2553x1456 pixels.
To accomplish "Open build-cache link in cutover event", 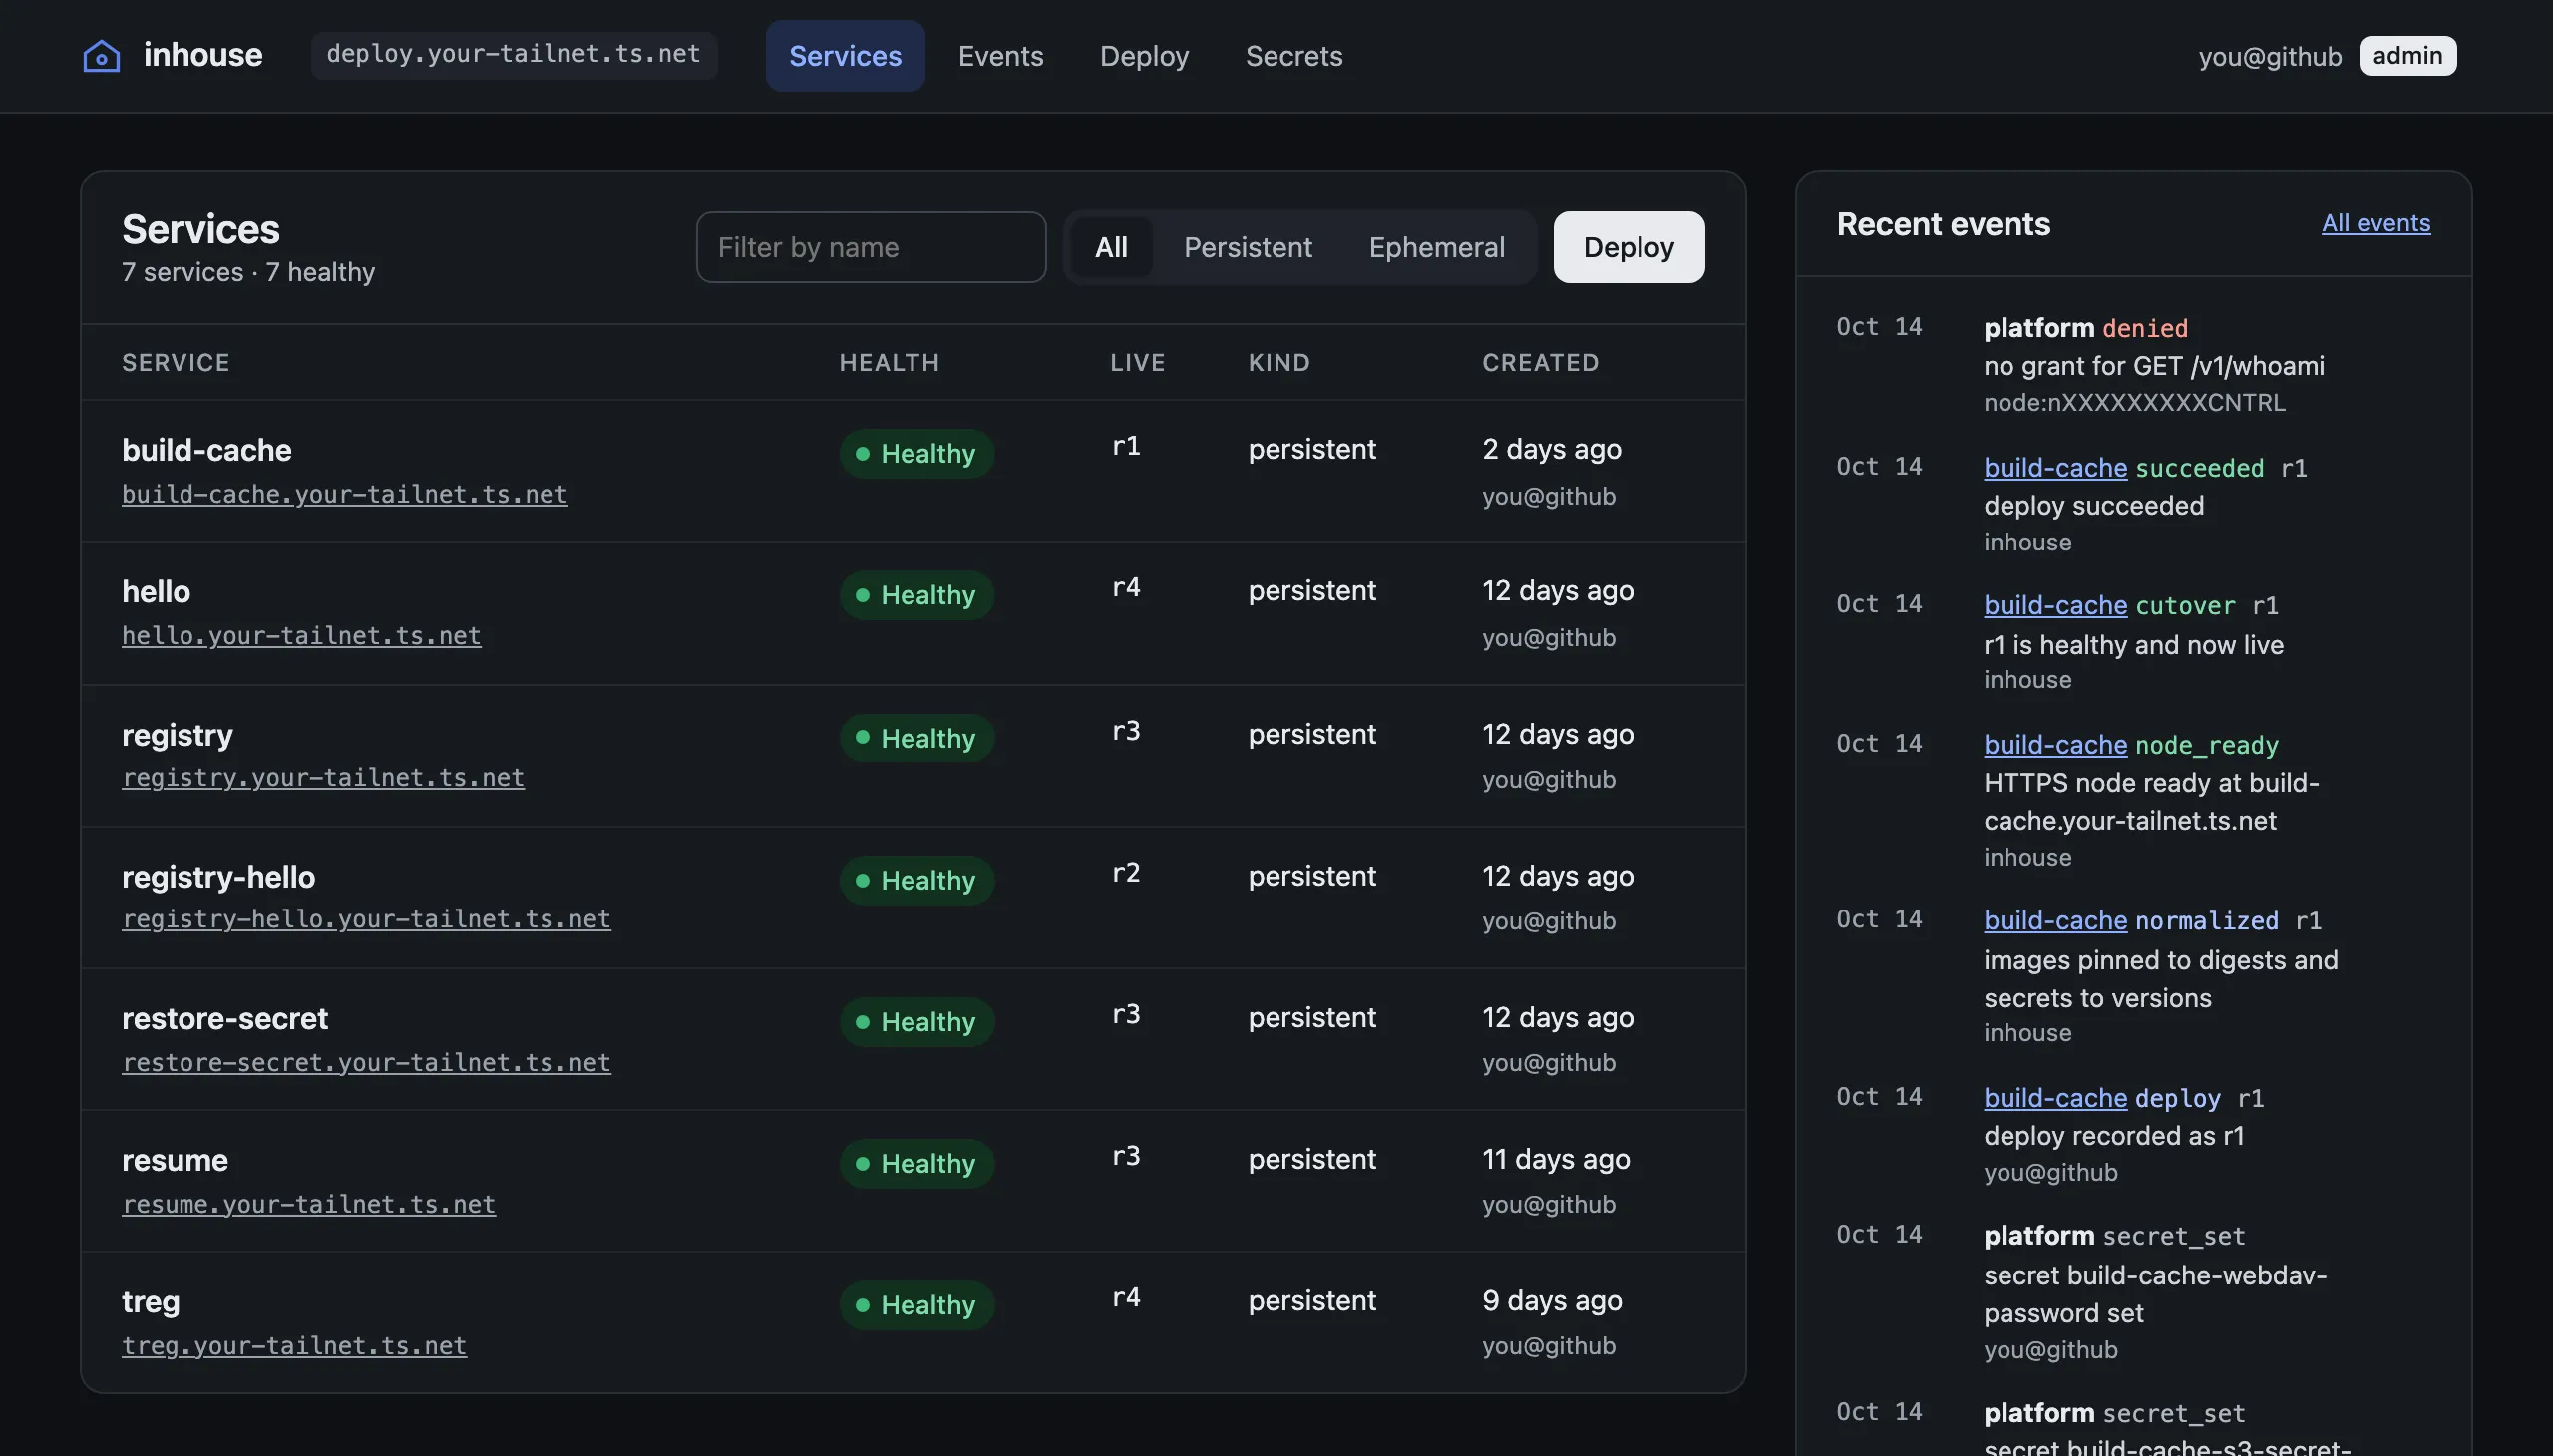I will pyautogui.click(x=2055, y=606).
